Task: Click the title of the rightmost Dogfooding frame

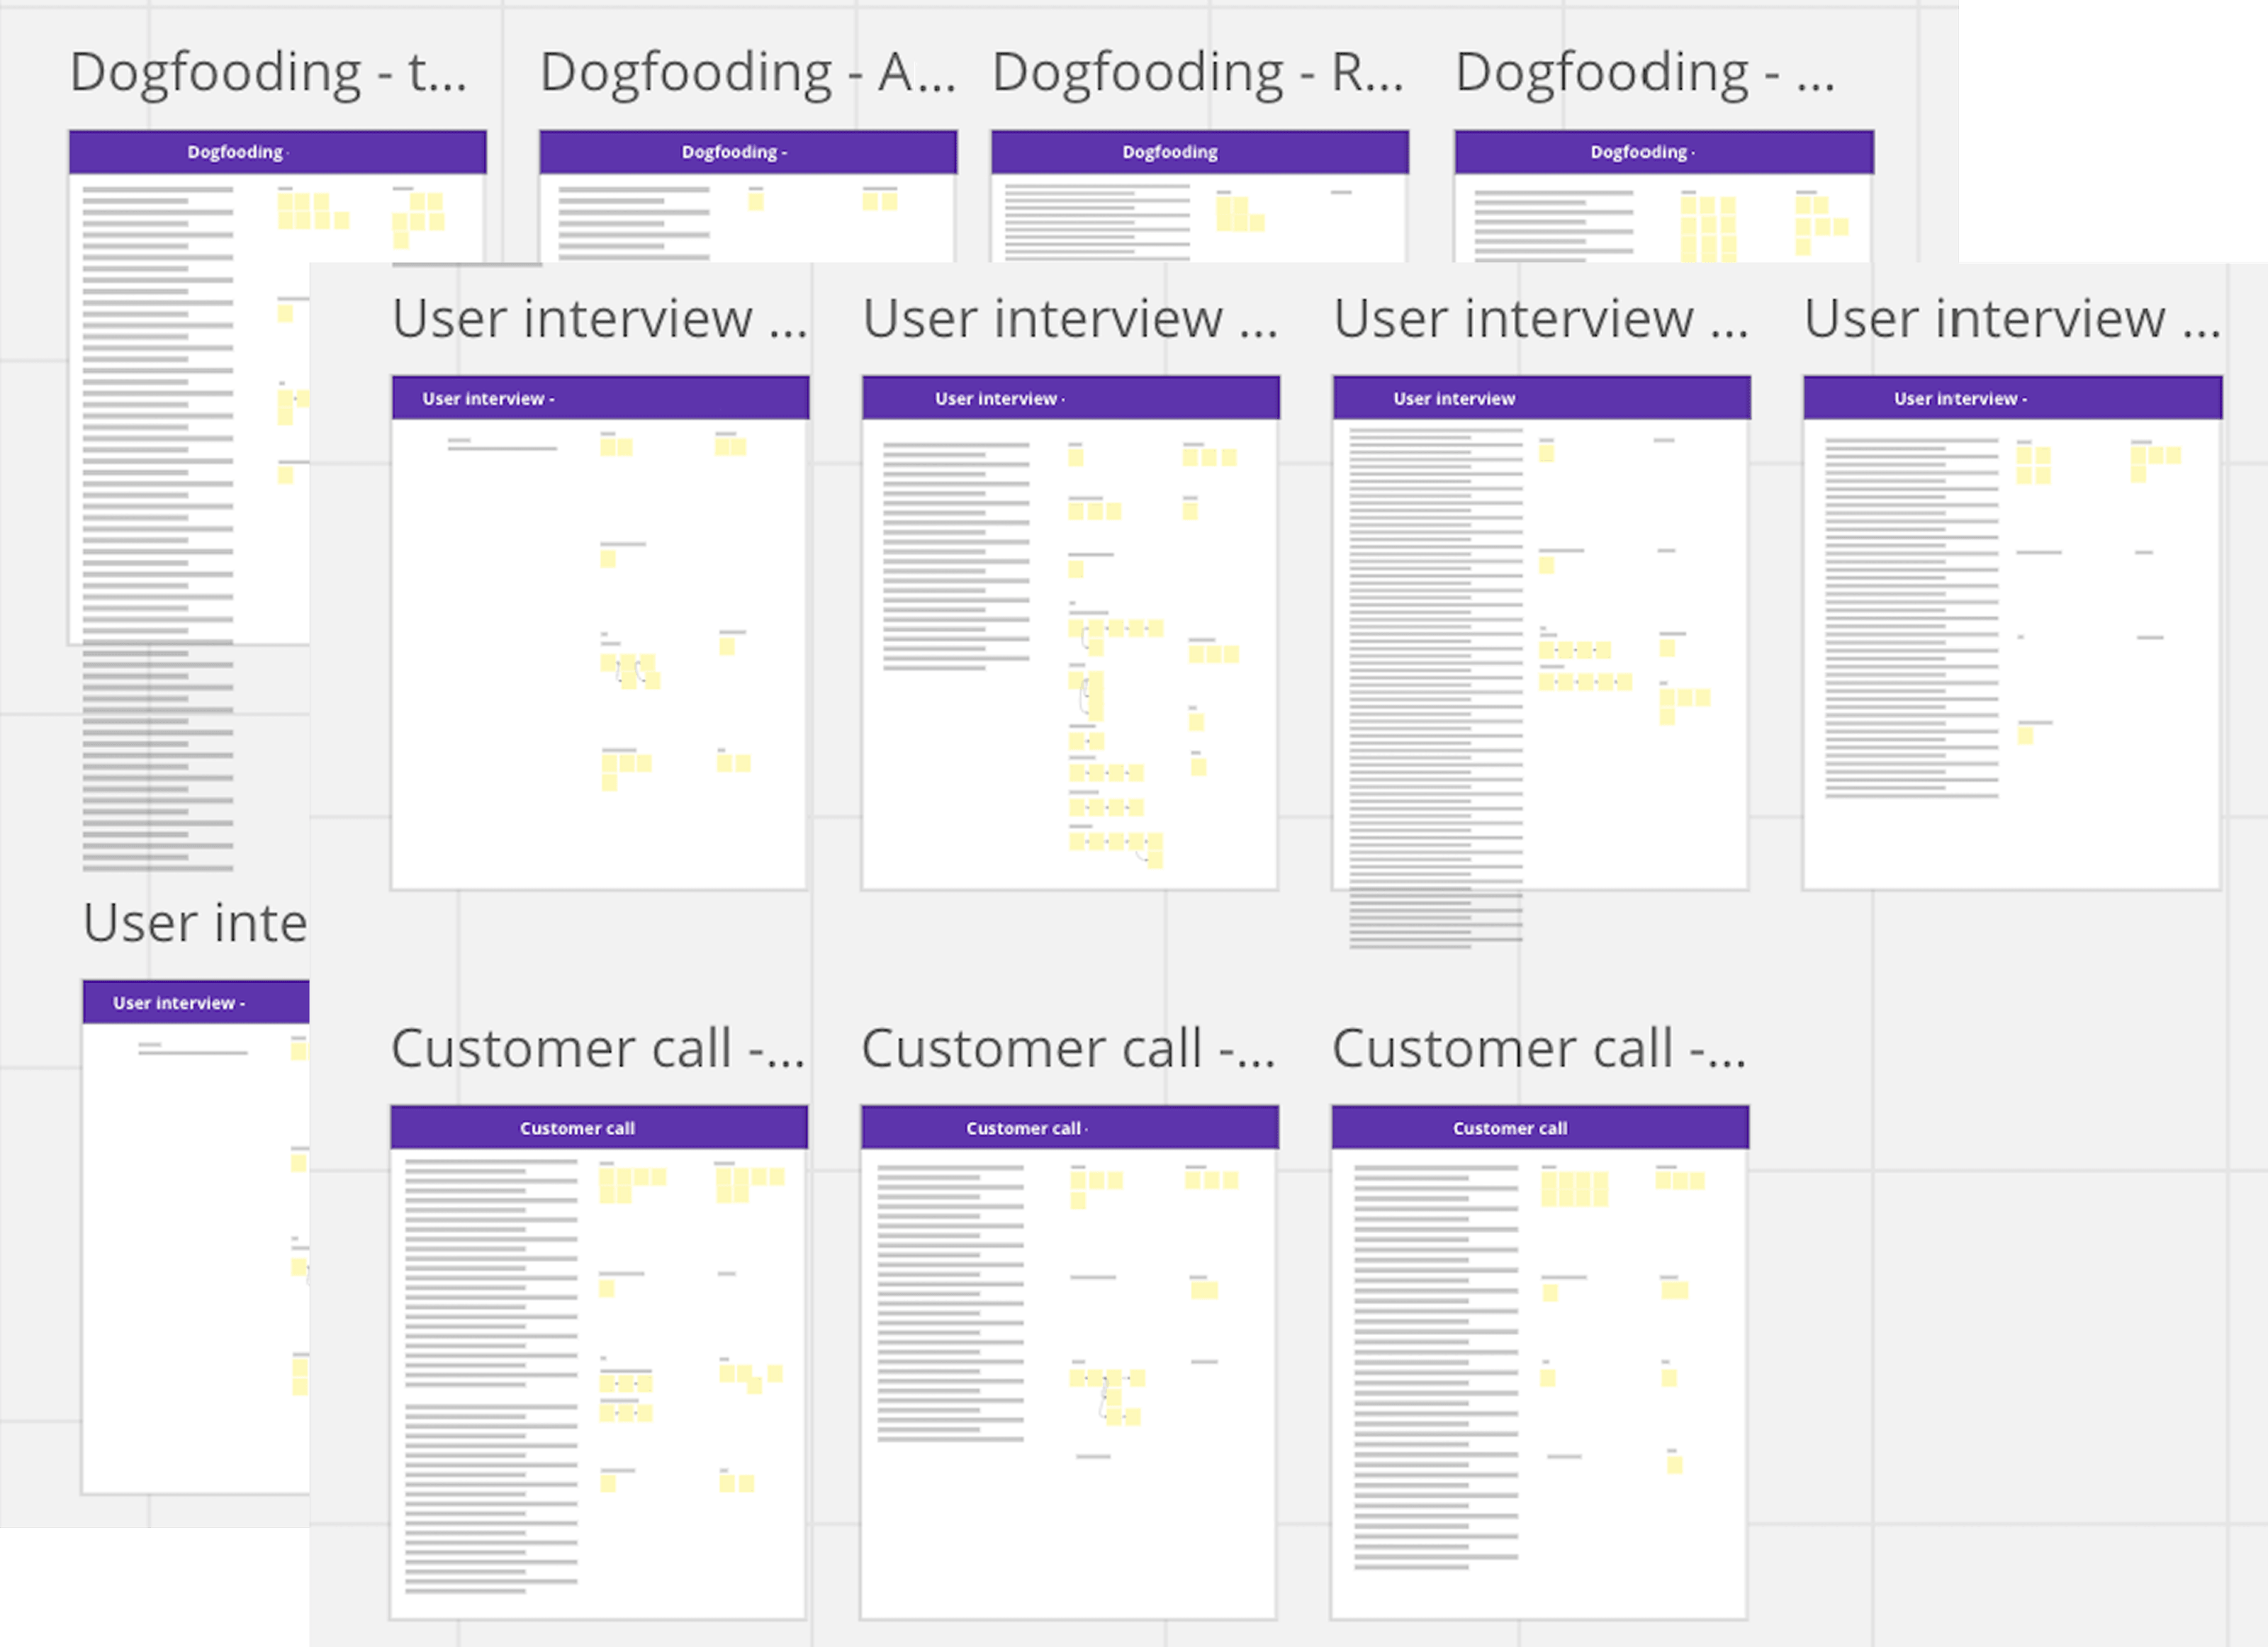Action: (x=1645, y=73)
